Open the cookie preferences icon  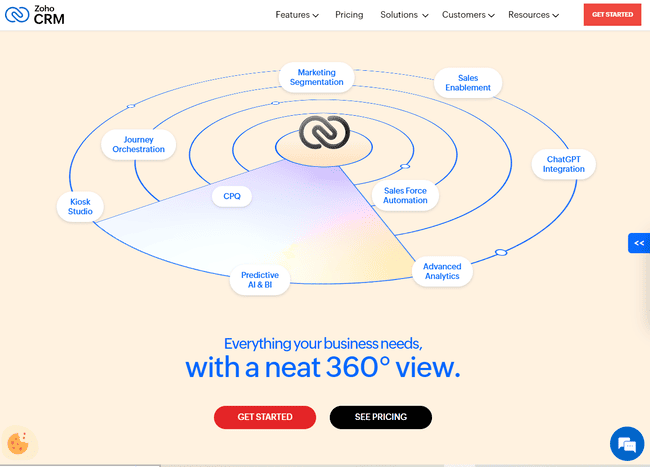pos(18,443)
